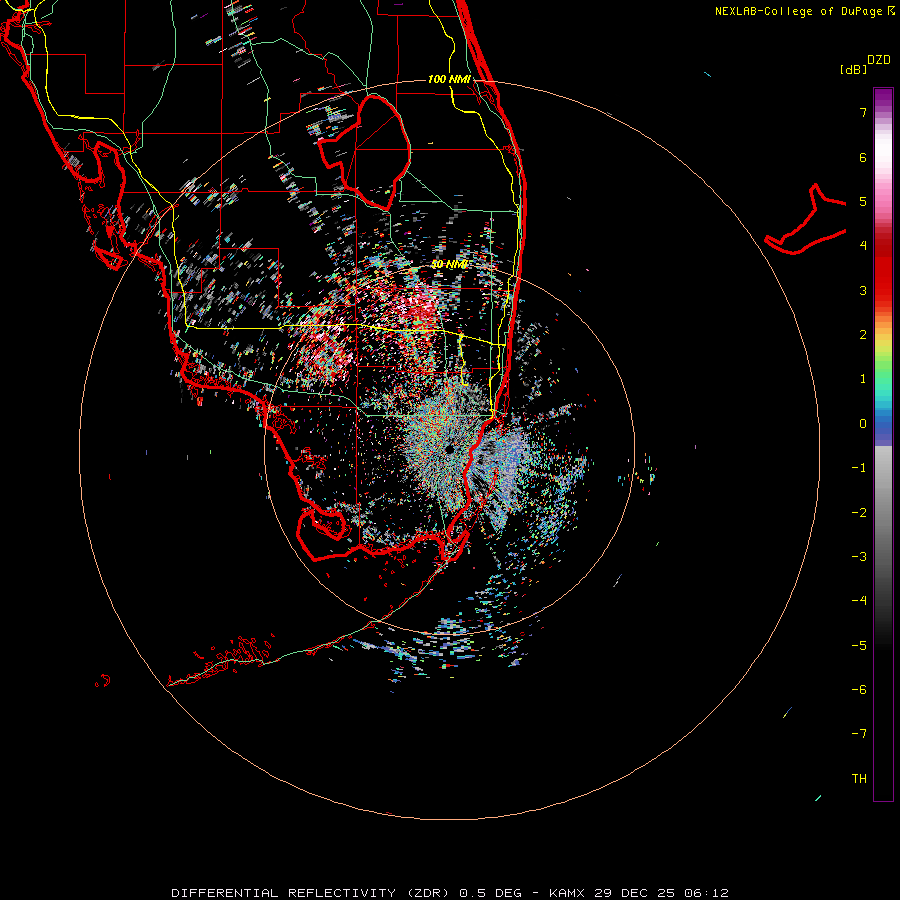This screenshot has width=900, height=900.
Task: Click the 2 value on color scale
Action: click(x=863, y=335)
